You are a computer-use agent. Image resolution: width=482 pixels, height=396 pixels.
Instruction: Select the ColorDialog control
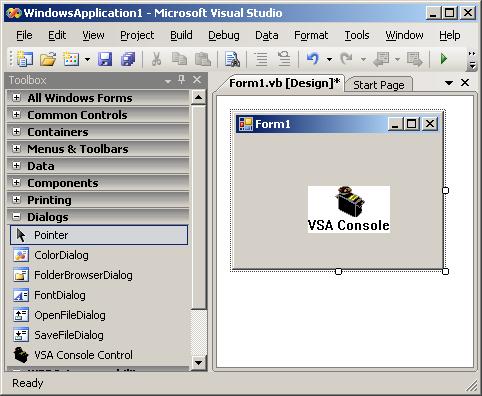(99, 255)
